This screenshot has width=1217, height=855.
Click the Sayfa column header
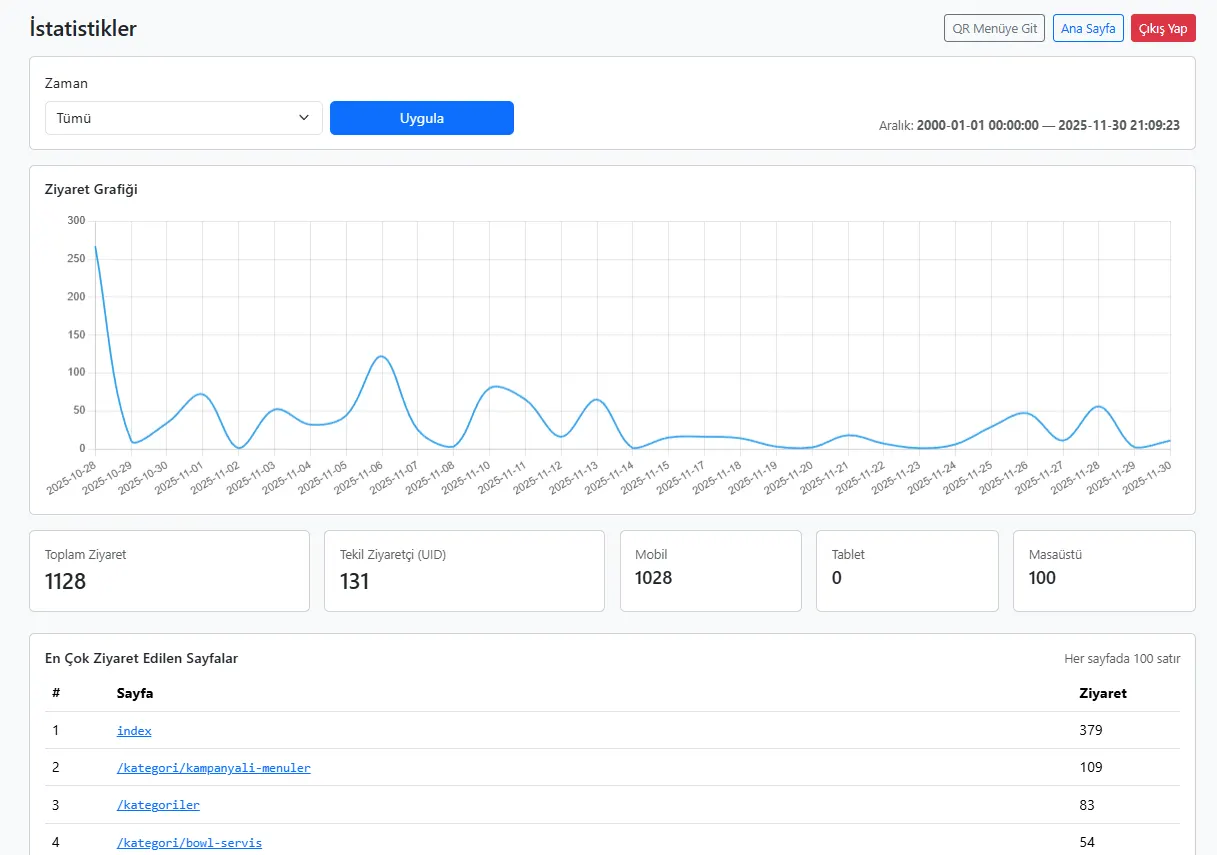click(x=135, y=693)
